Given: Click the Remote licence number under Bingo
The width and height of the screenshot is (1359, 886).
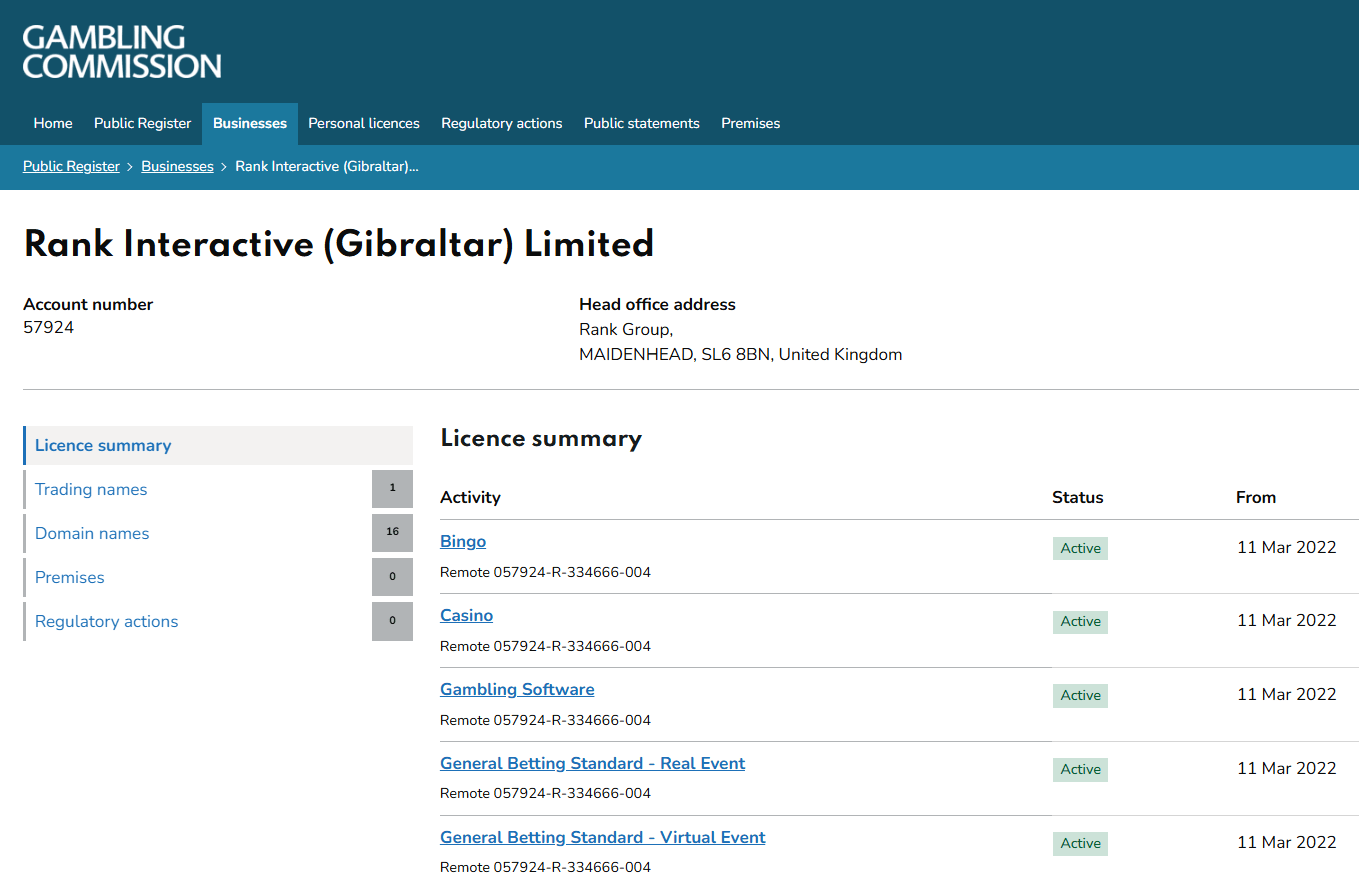Looking at the screenshot, I should 545,573.
